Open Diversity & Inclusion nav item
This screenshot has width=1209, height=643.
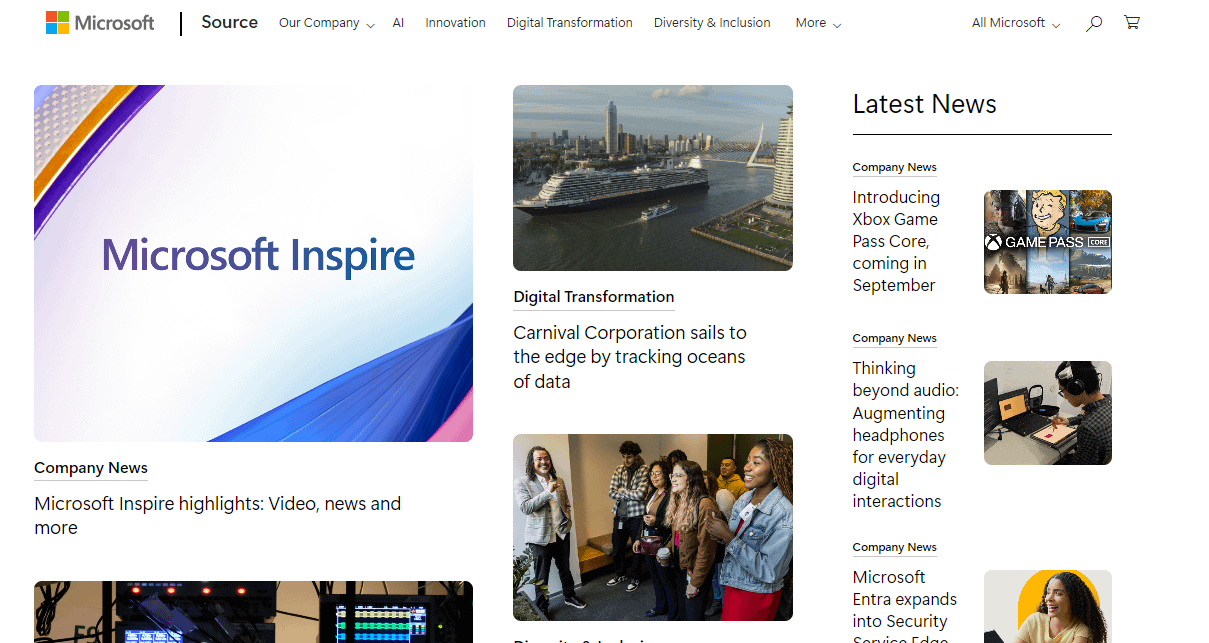712,23
